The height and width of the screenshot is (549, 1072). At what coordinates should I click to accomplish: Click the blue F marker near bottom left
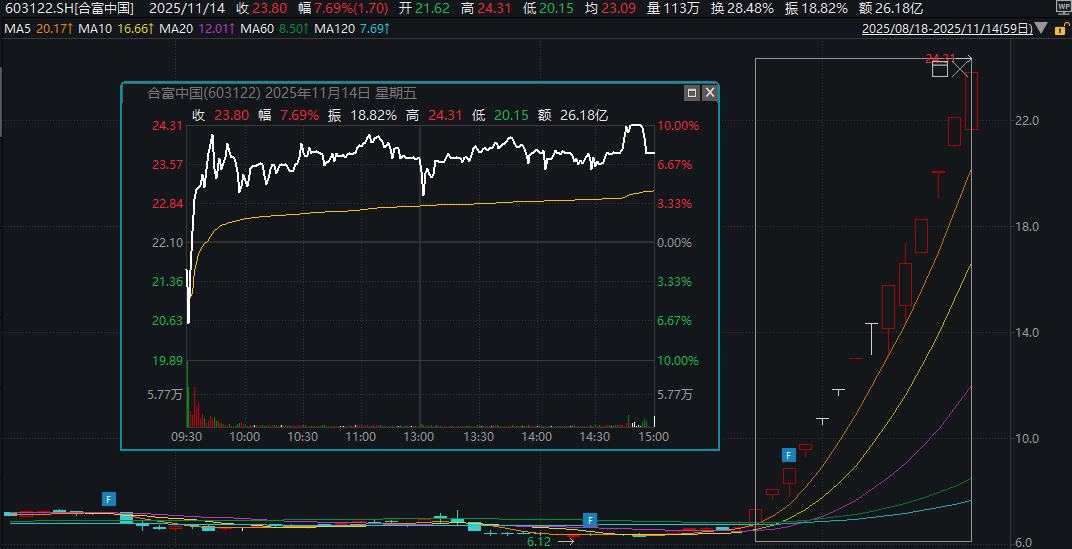pos(109,497)
